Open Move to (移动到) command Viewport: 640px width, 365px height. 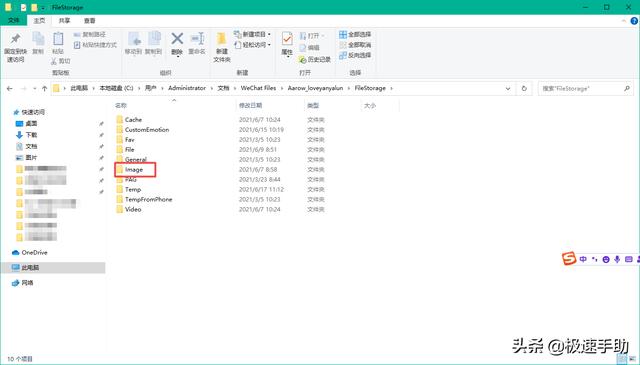click(x=133, y=43)
